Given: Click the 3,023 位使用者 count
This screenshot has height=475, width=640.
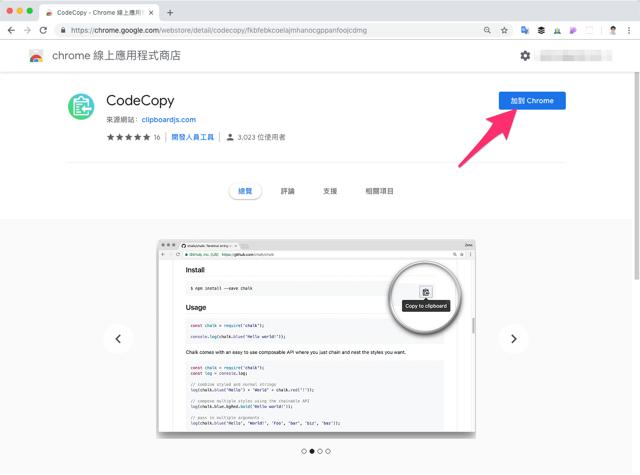Looking at the screenshot, I should point(261,137).
